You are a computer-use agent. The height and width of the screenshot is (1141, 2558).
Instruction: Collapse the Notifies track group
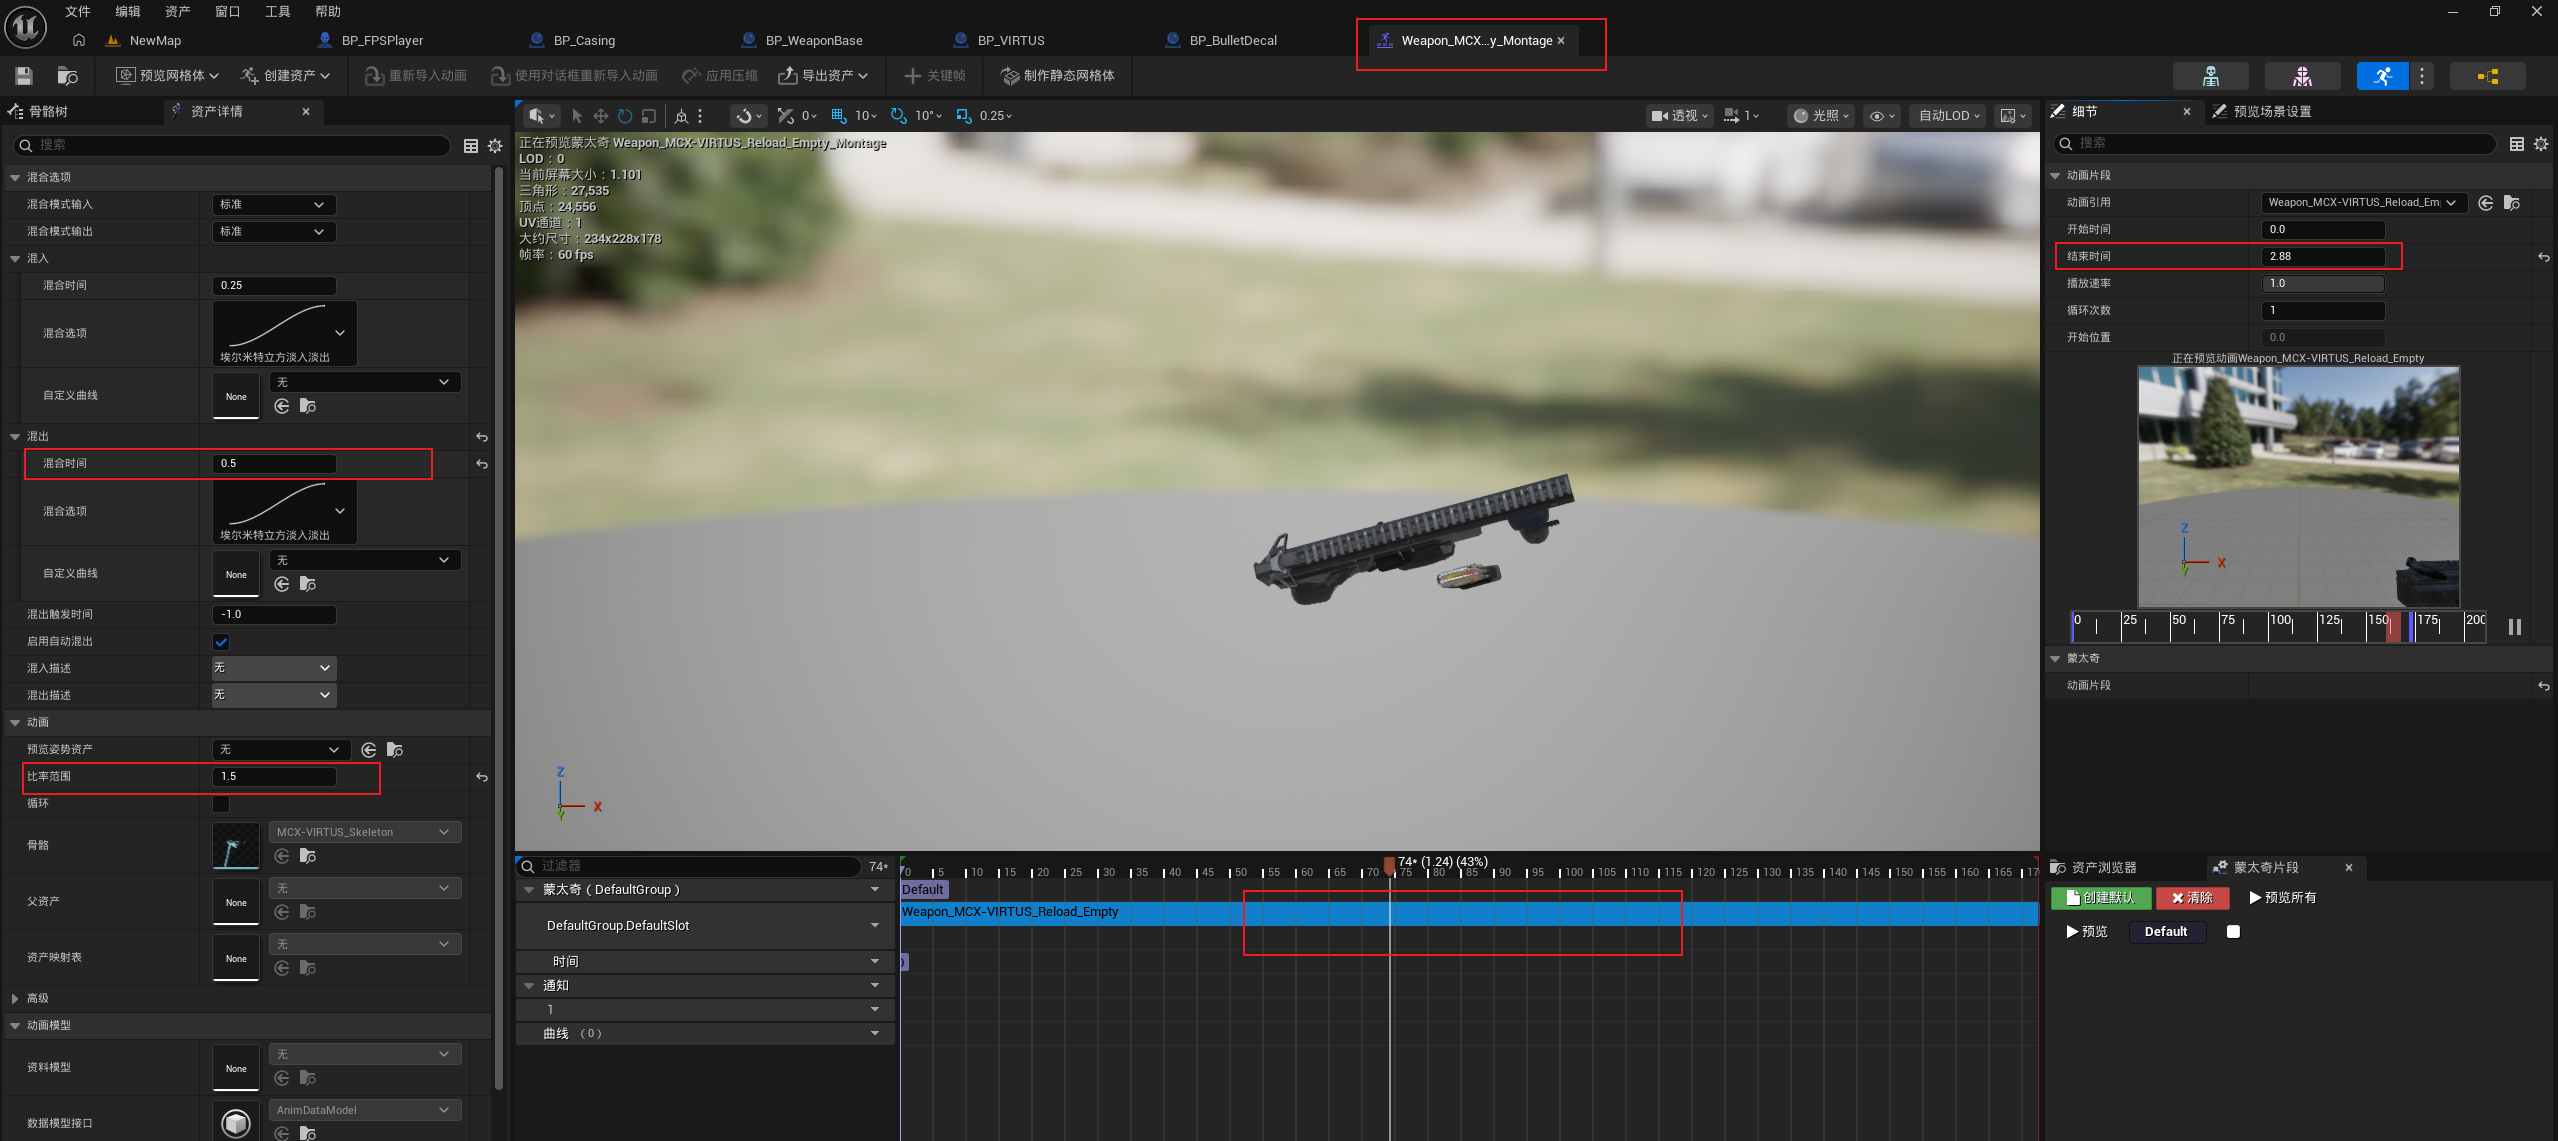(x=529, y=986)
